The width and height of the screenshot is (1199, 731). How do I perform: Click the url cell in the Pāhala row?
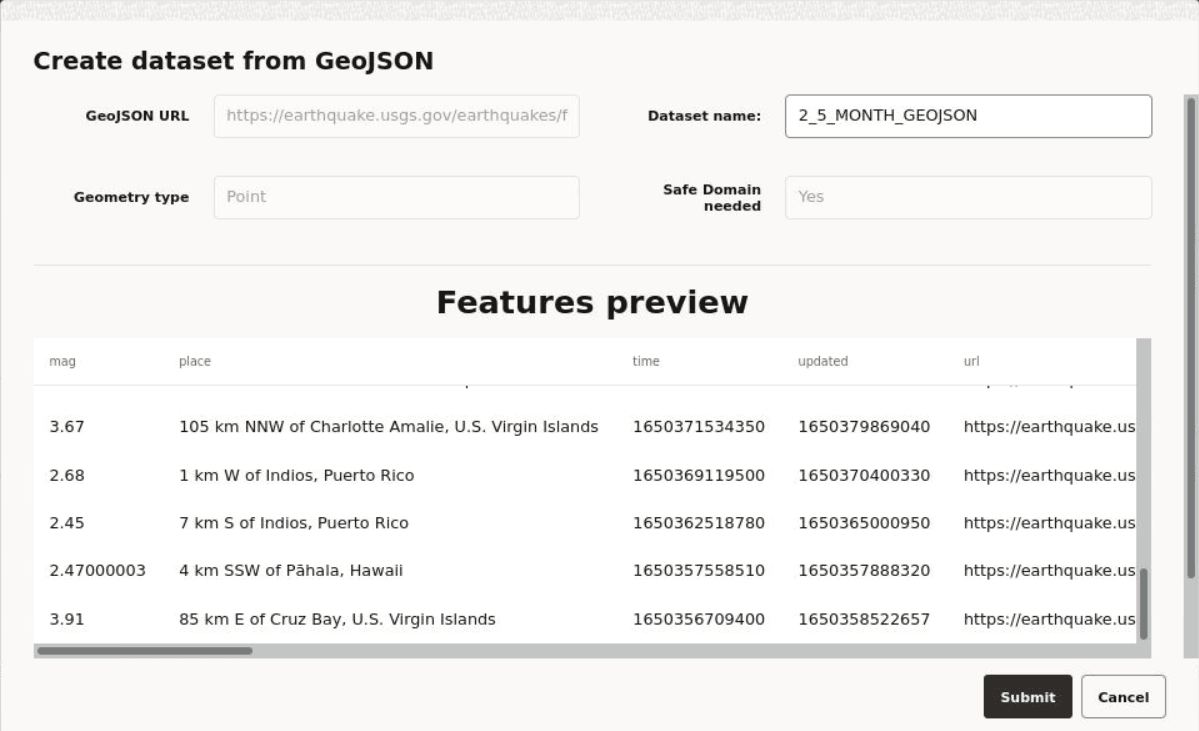tap(1049, 570)
